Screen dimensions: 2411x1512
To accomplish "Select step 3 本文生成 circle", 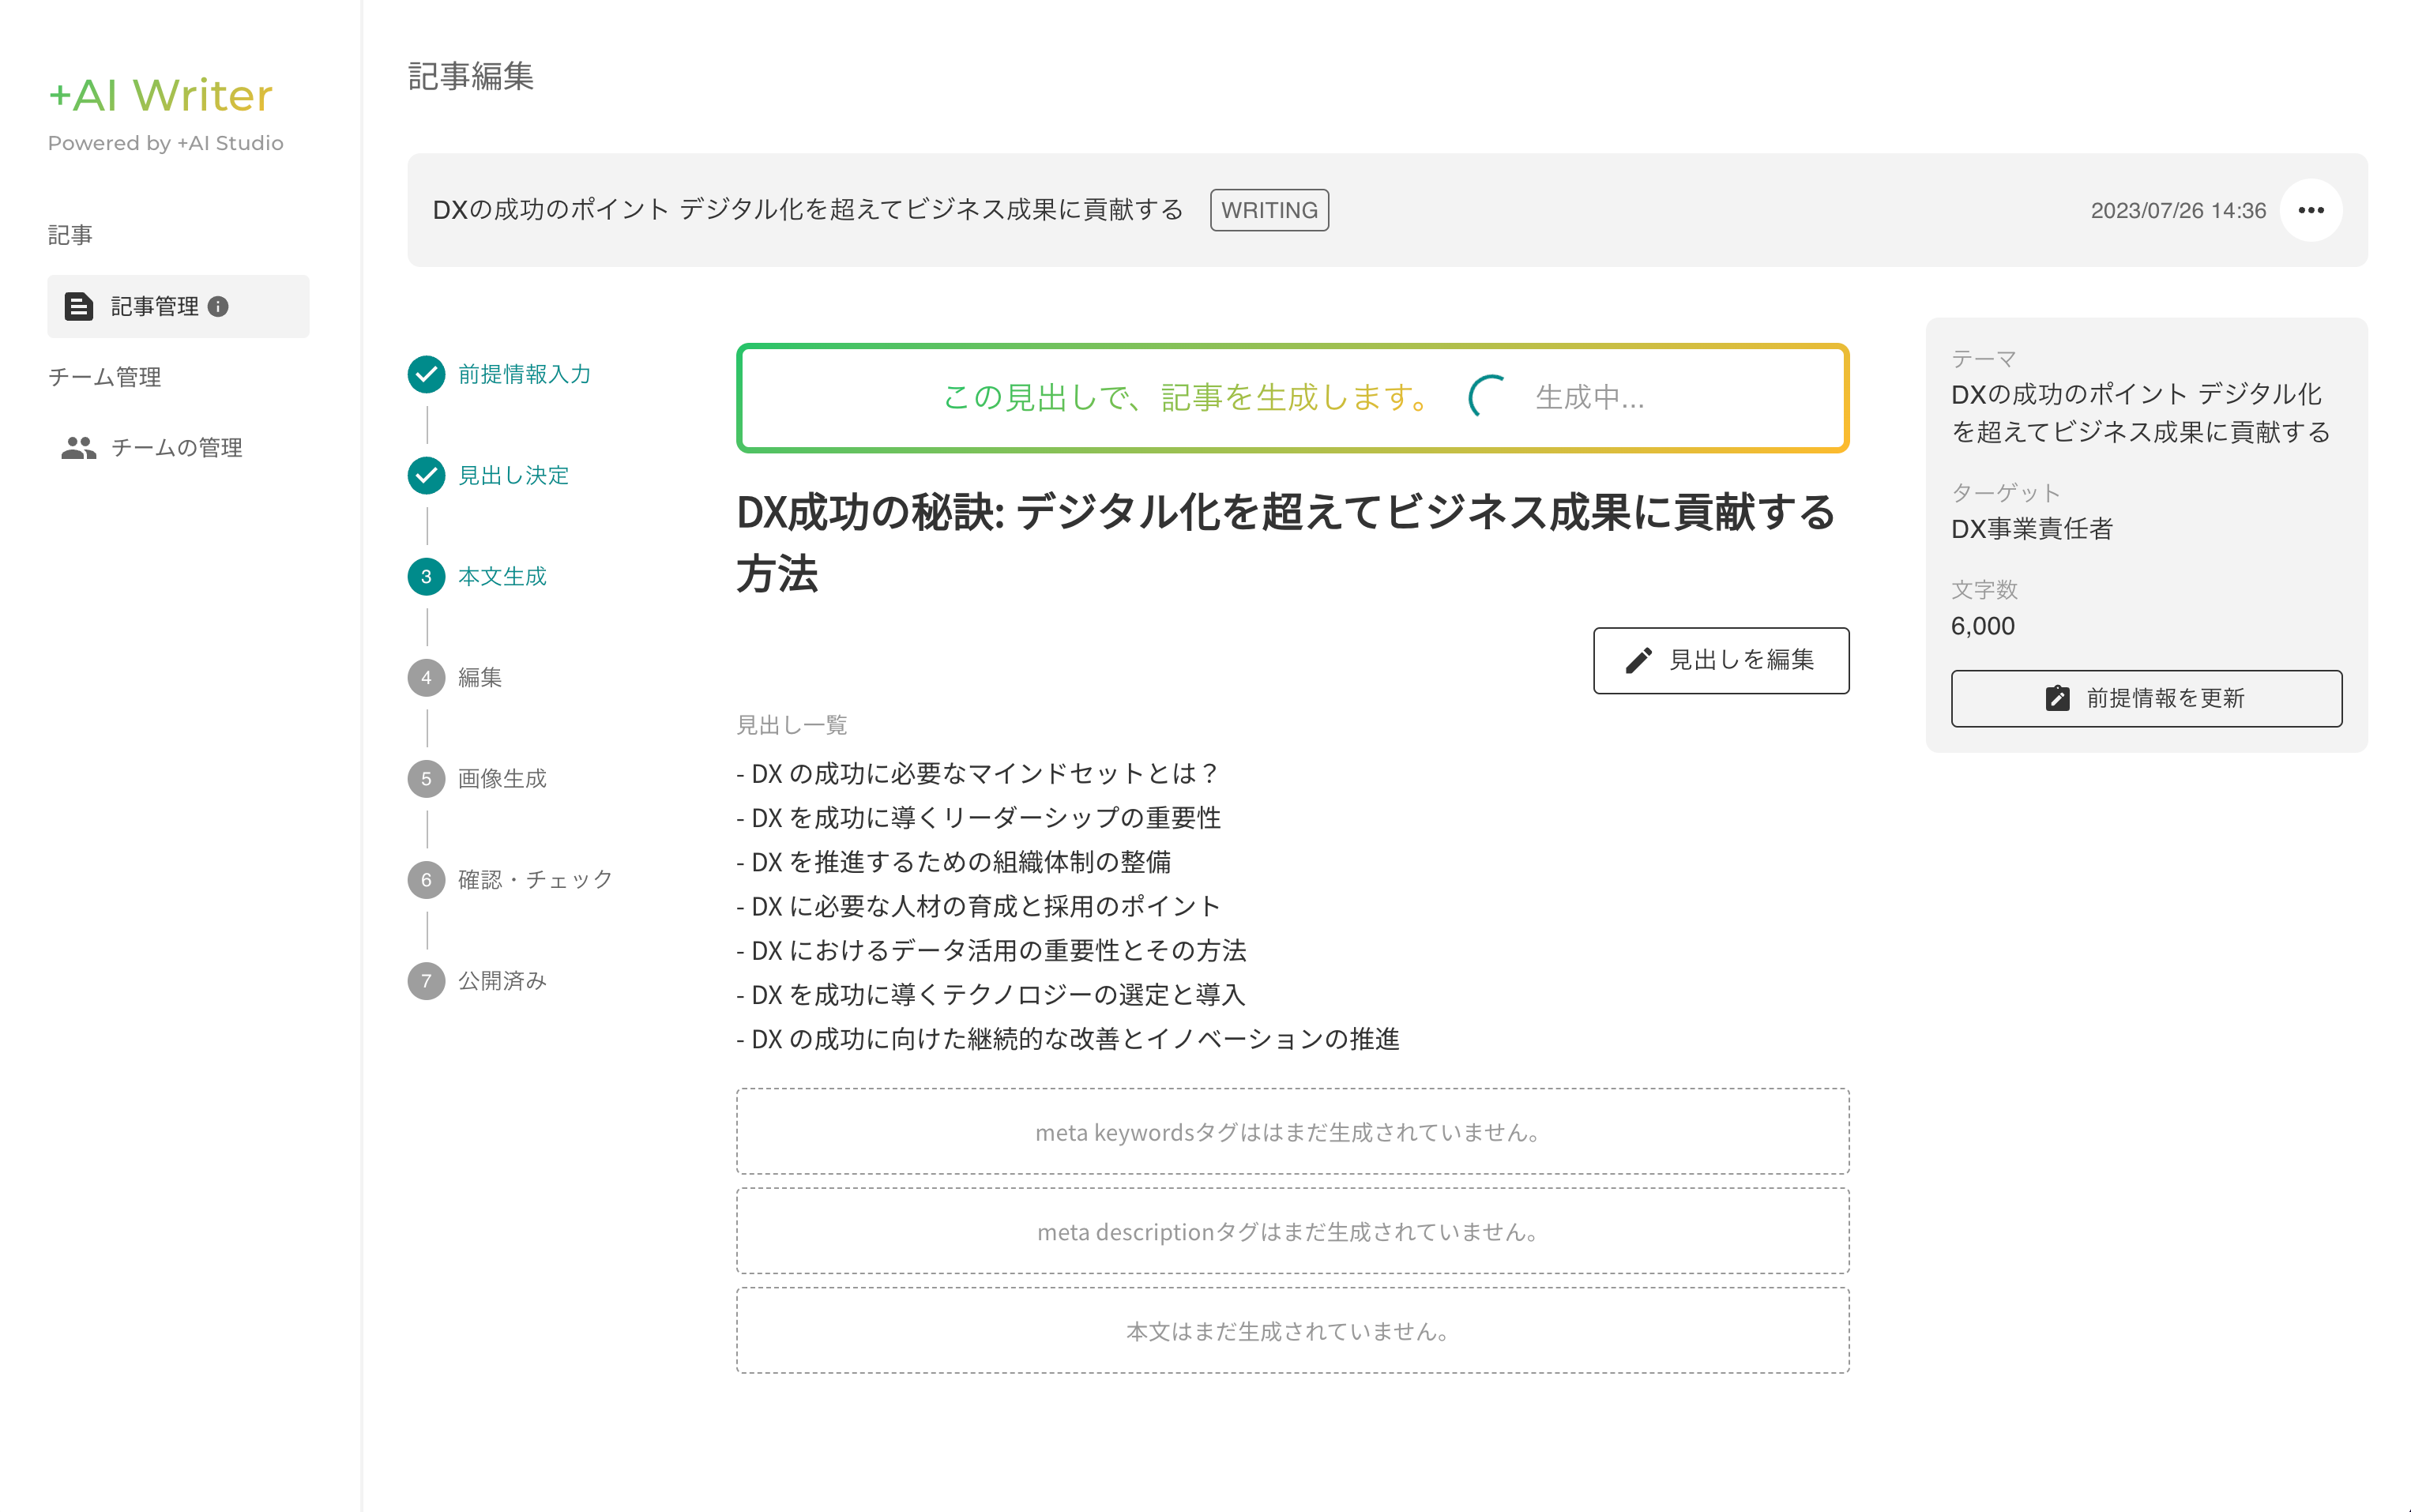I will click(x=426, y=576).
